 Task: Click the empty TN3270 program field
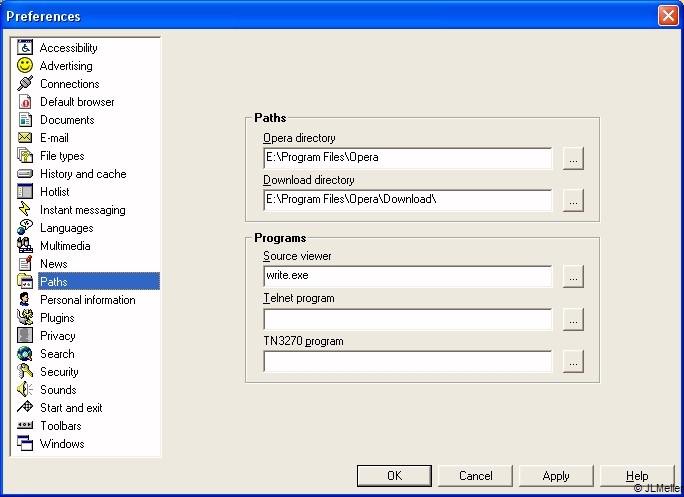(407, 361)
